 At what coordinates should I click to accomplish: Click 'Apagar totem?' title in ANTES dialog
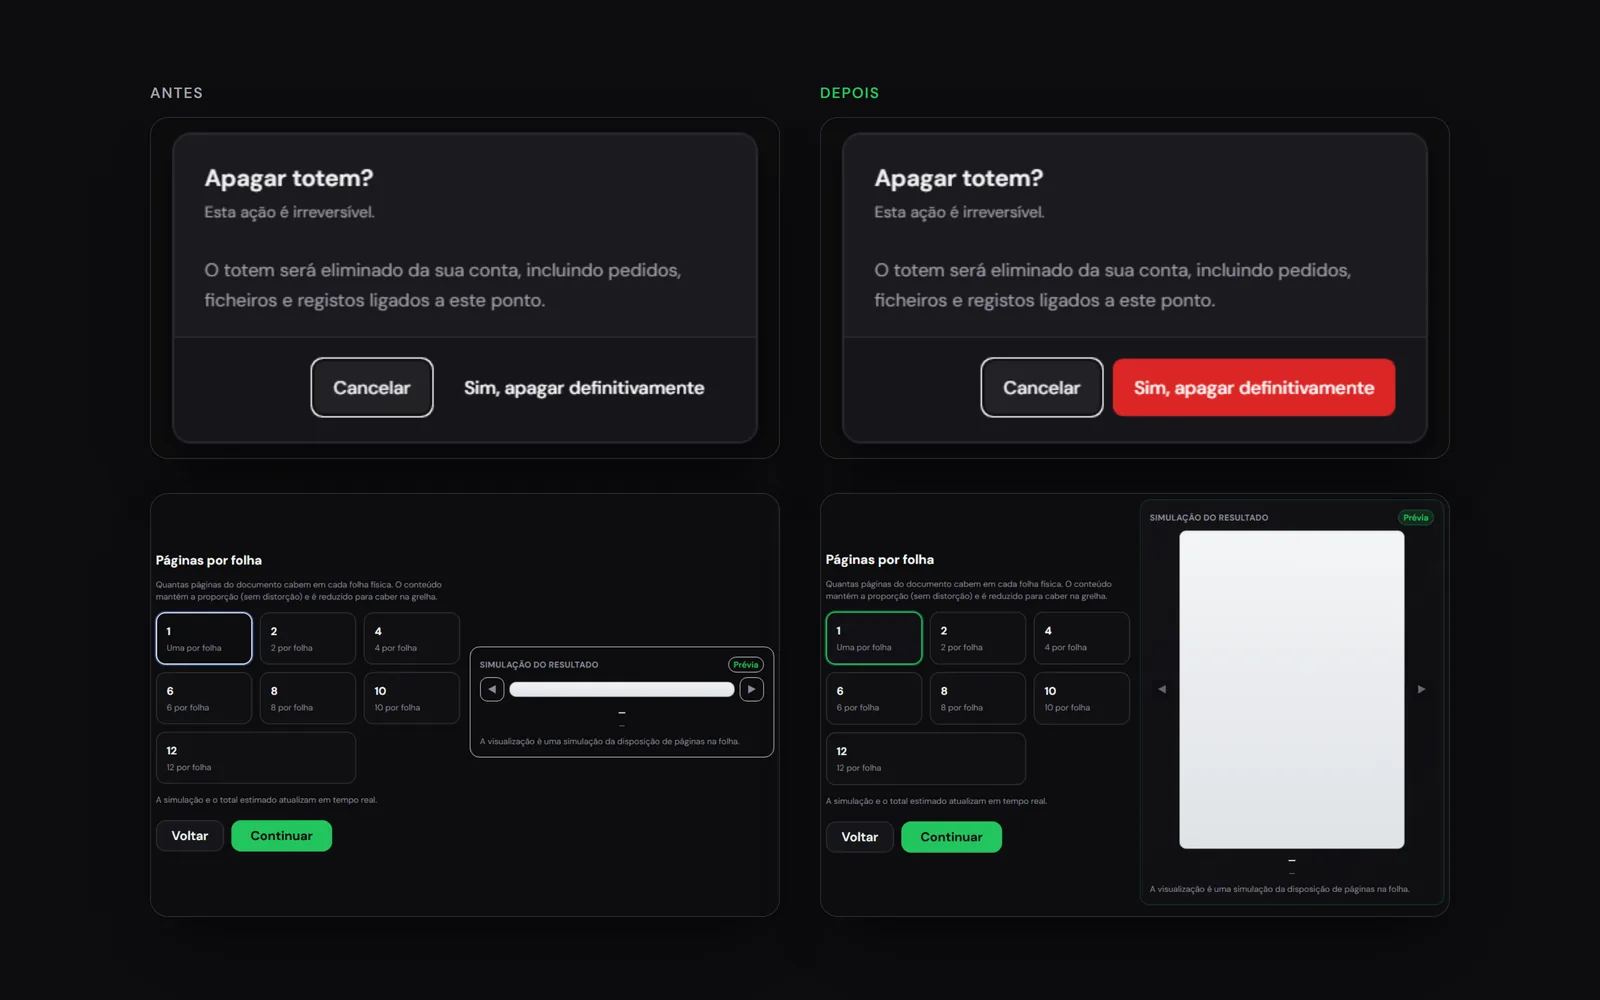(x=289, y=178)
